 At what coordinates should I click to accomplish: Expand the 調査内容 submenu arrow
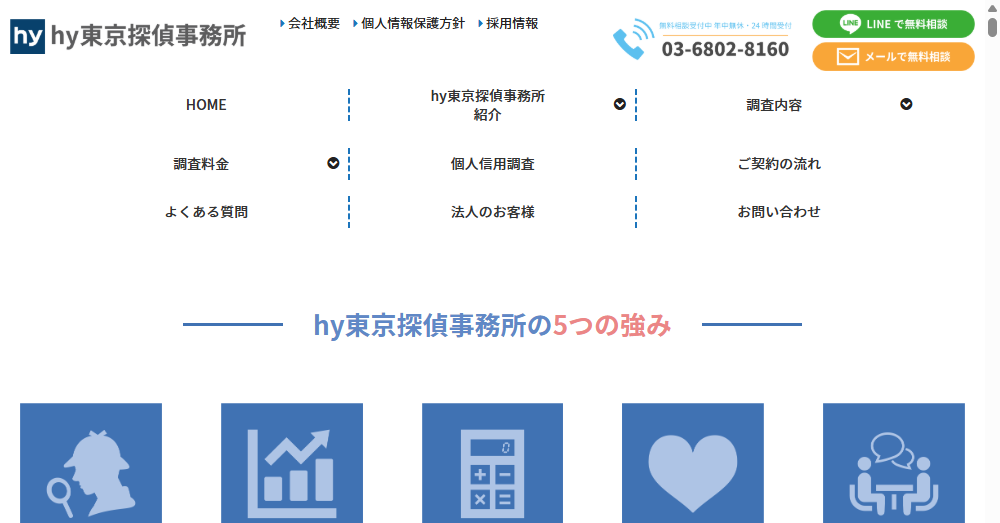point(906,104)
